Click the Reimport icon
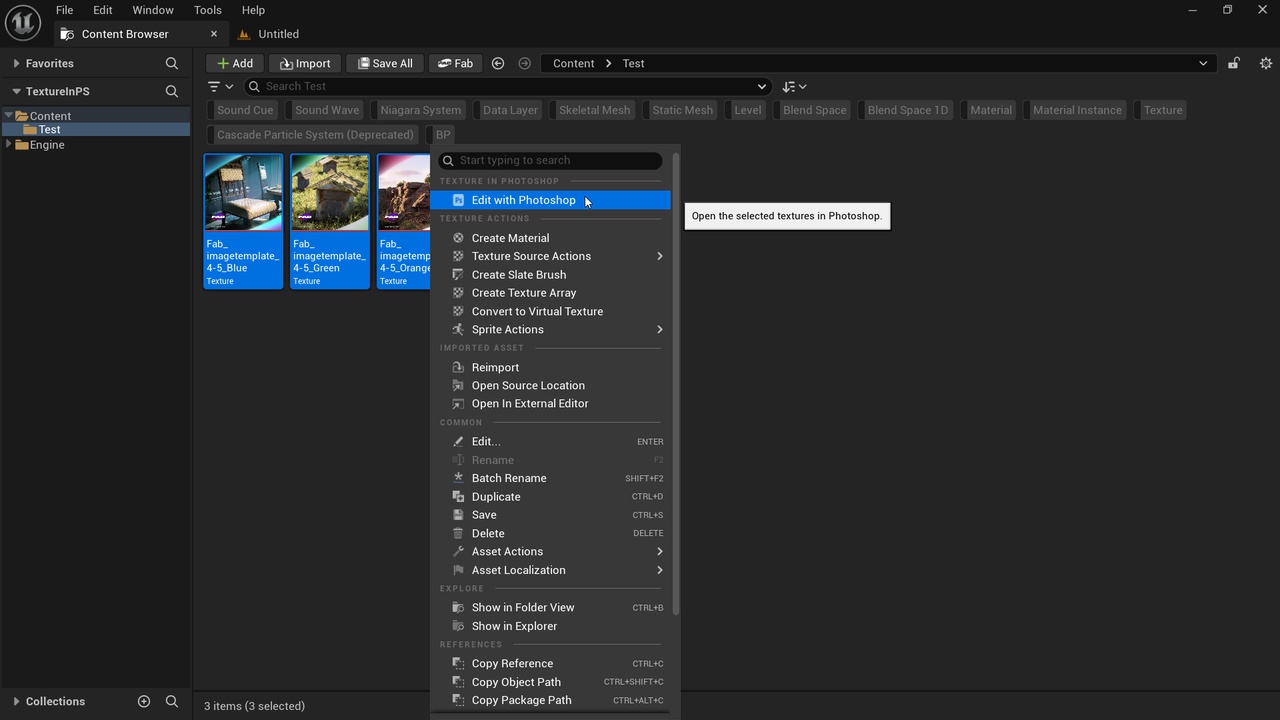 click(458, 367)
